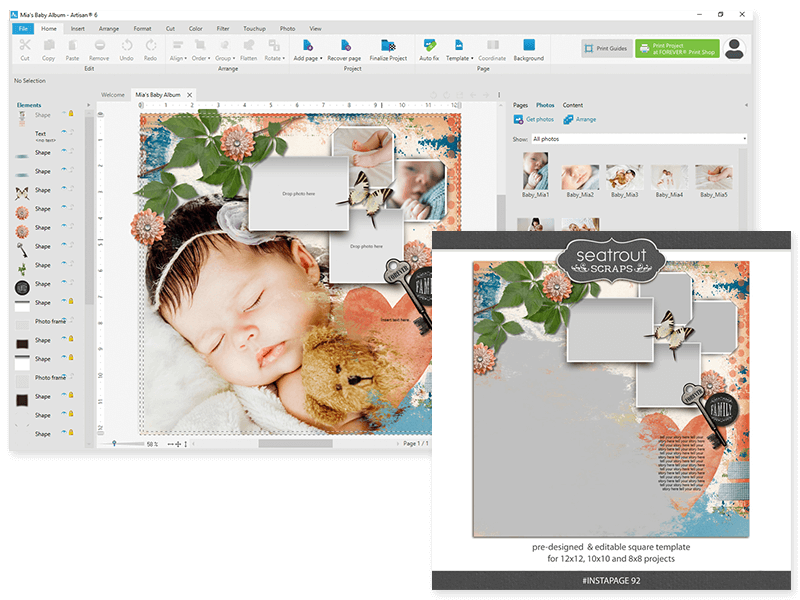Switch to the View ribbon tab
The image size is (800, 600).
pyautogui.click(x=315, y=29)
